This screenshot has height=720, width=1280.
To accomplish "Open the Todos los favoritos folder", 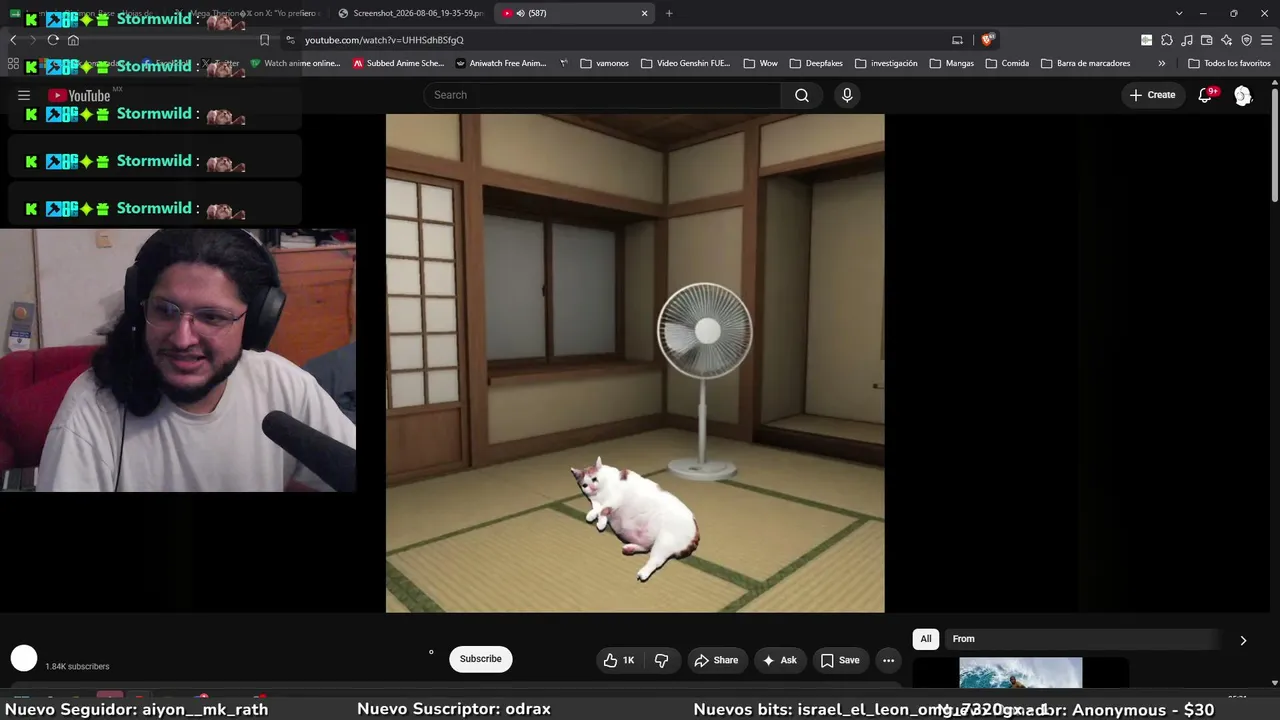I will (1229, 63).
